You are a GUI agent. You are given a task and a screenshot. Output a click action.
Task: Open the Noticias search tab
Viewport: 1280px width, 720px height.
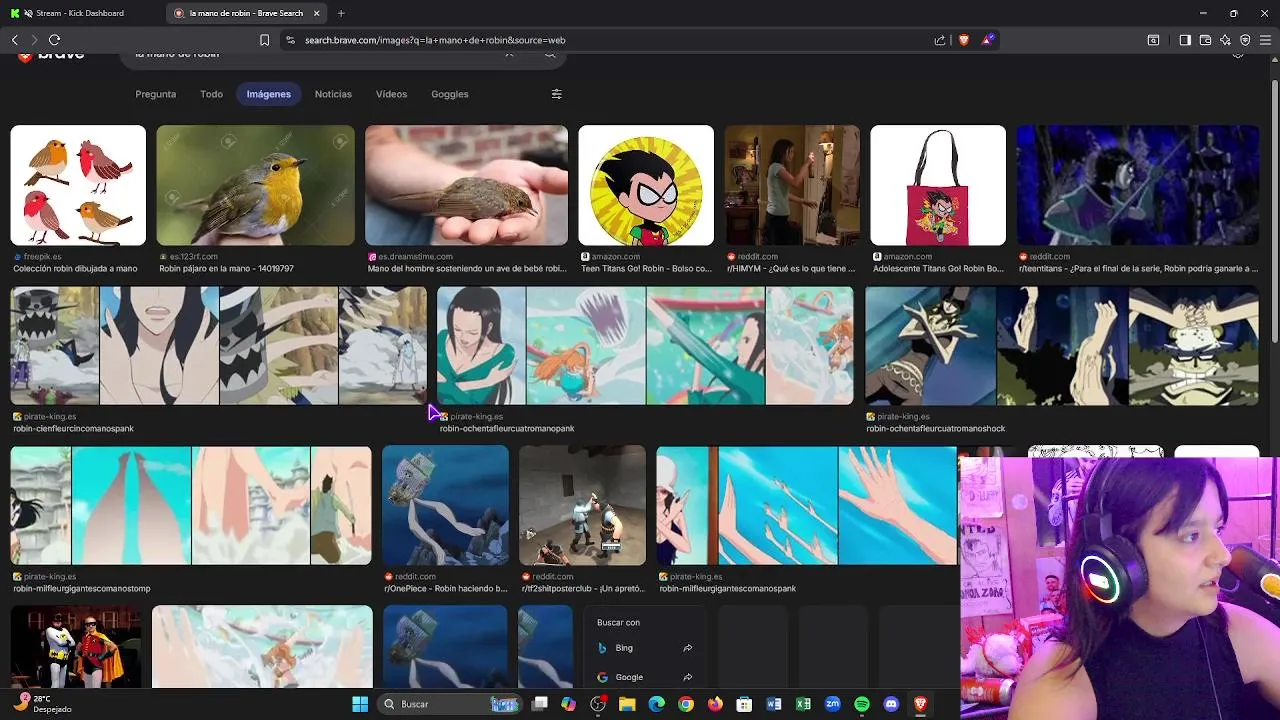click(x=333, y=94)
